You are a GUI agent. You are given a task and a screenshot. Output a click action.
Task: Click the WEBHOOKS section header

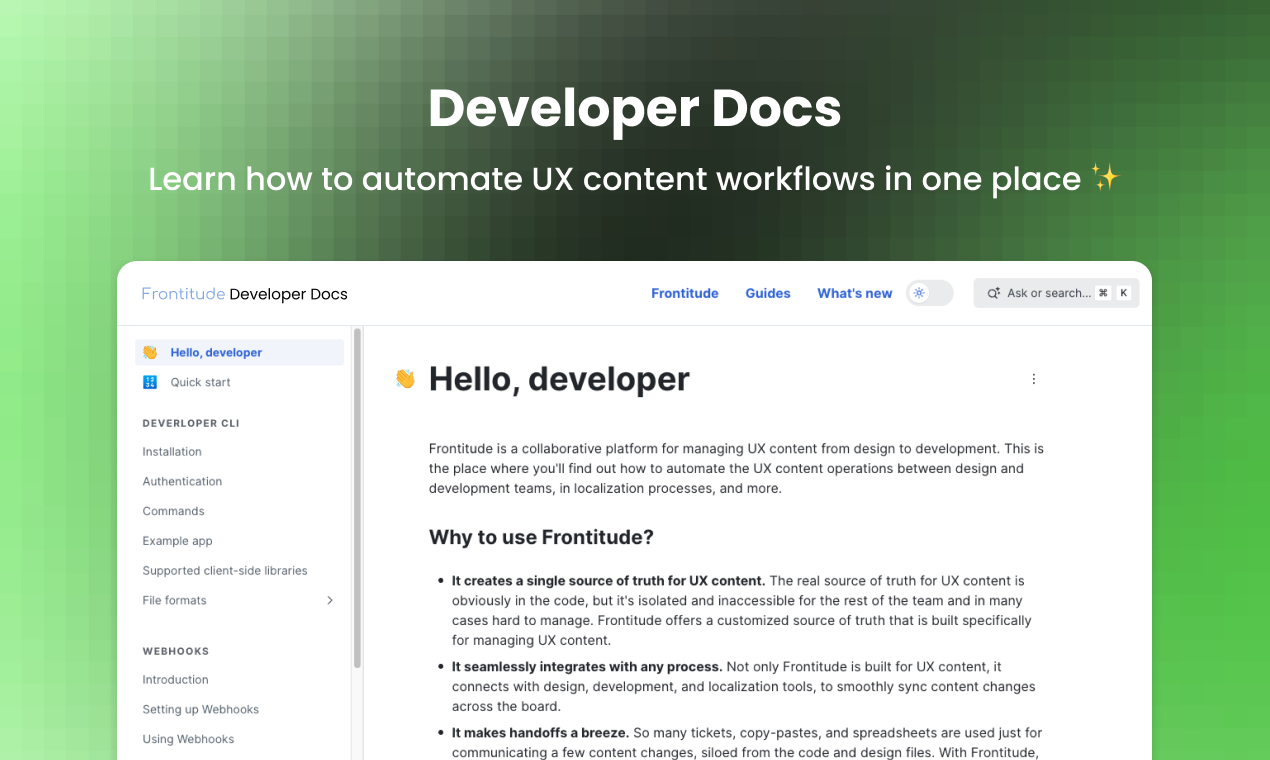[176, 651]
